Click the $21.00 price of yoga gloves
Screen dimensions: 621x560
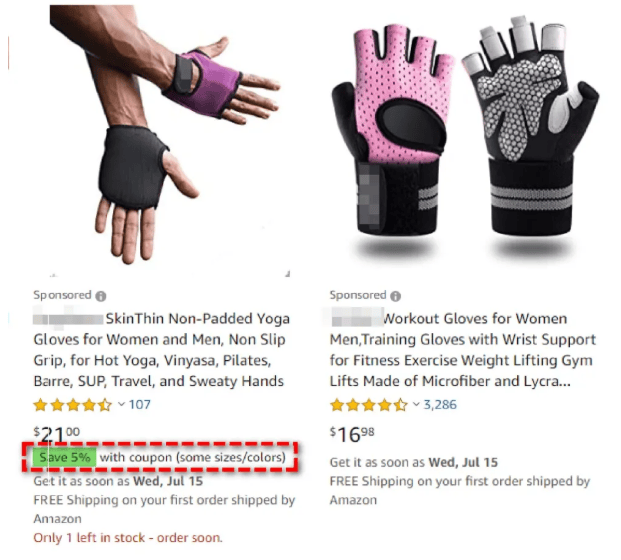(x=57, y=434)
